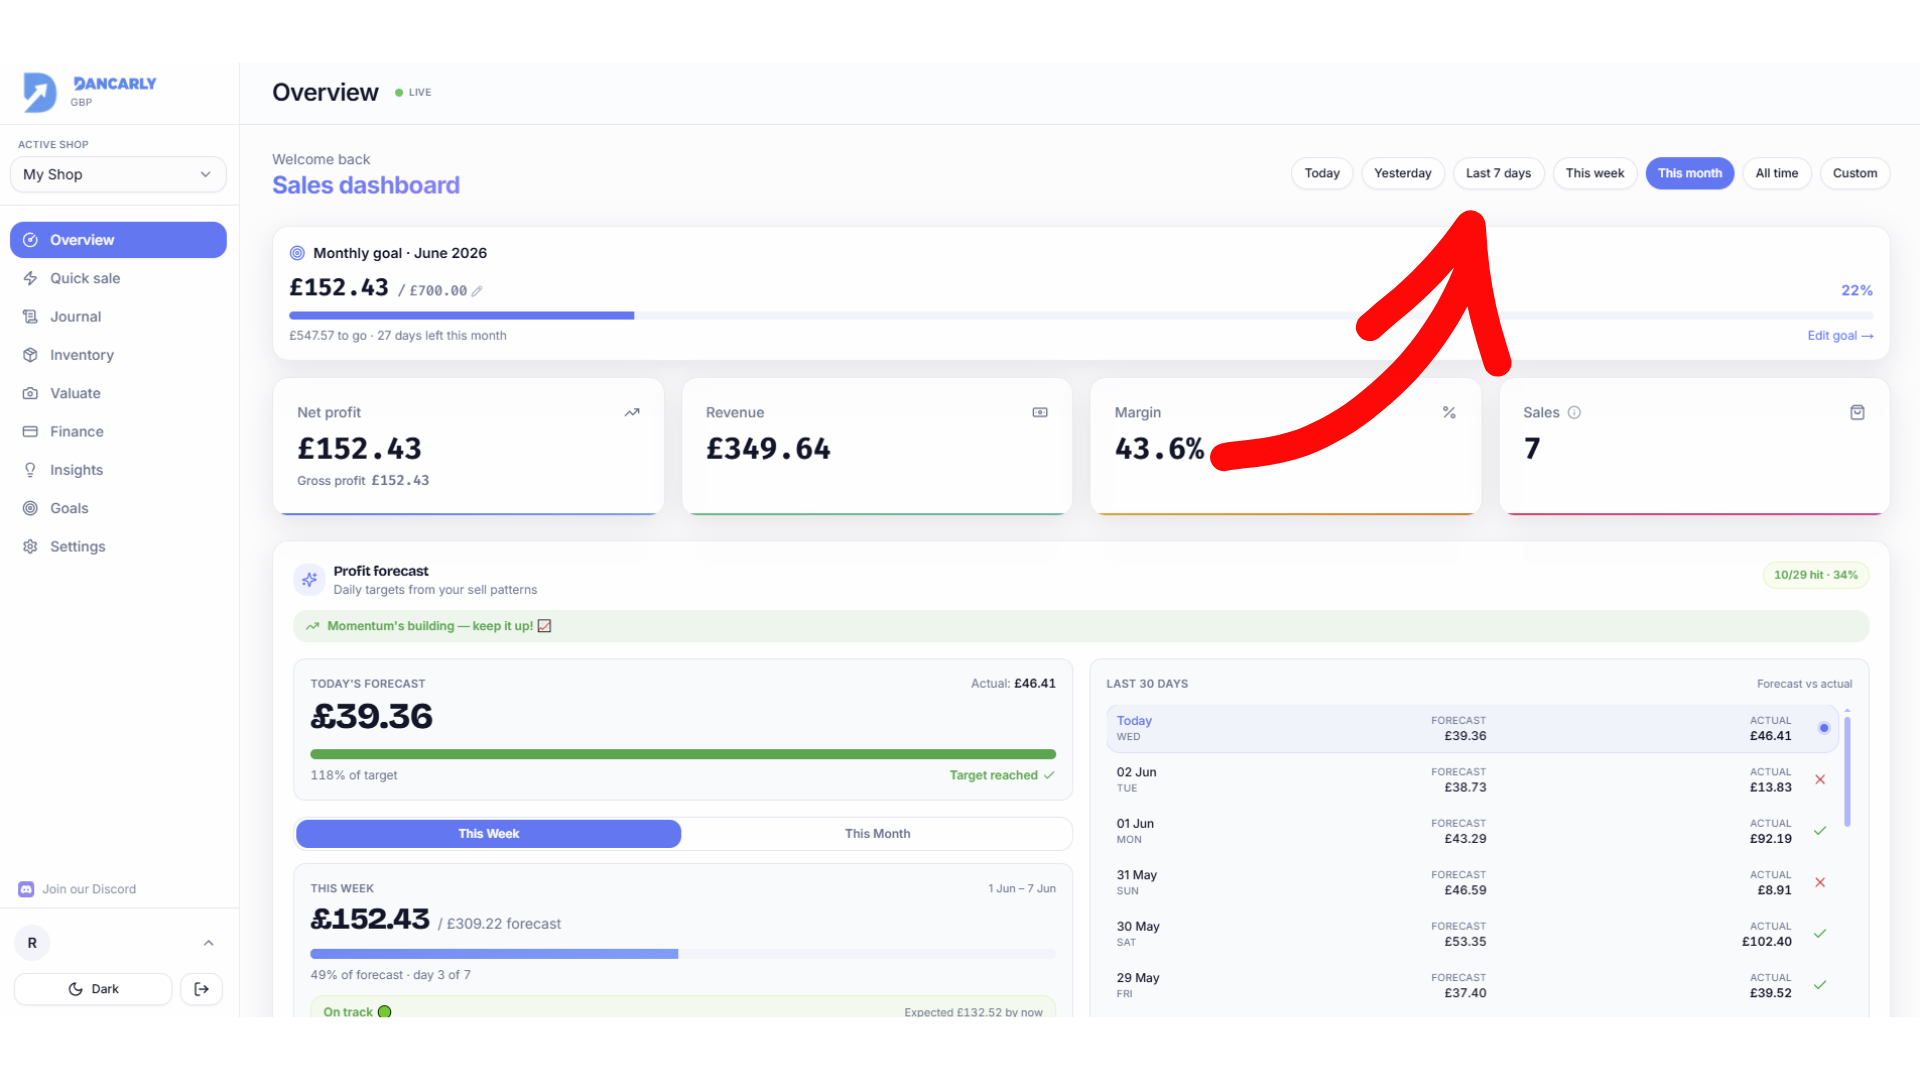Choose the Custom date range filter
Screen dimensions: 1920x1080
click(x=1854, y=173)
